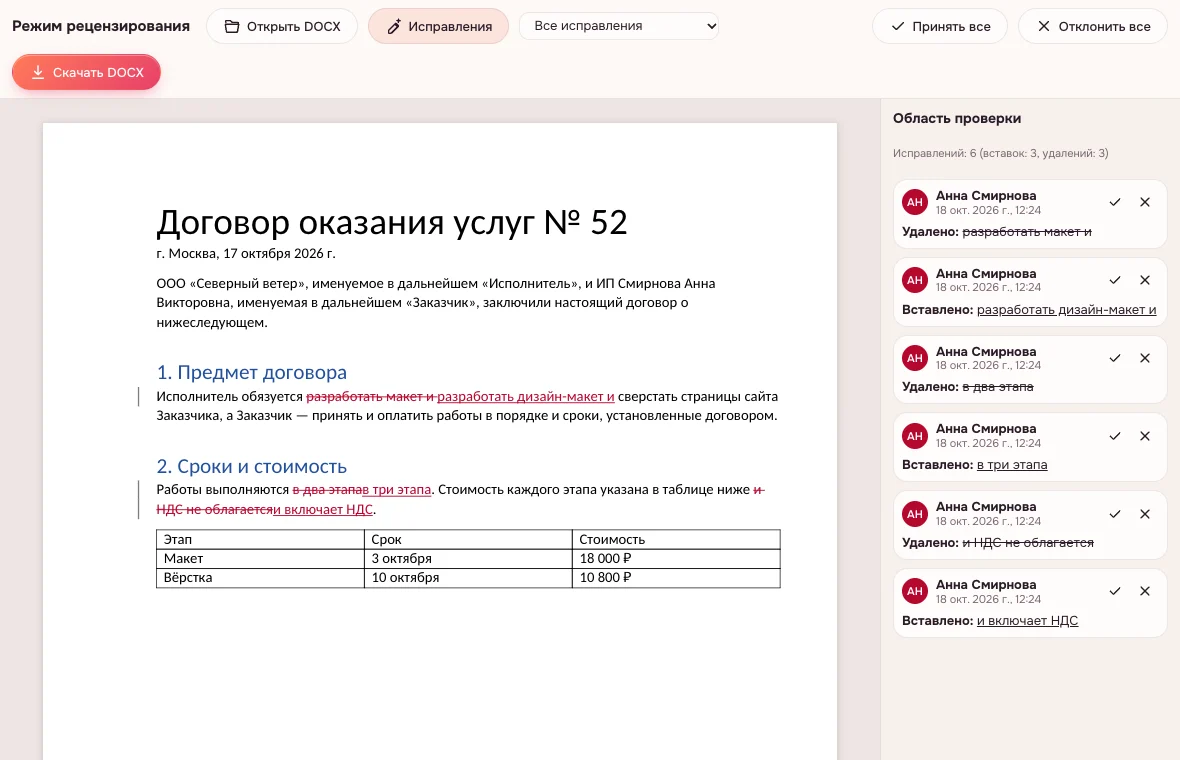Reject deletion "и НДС не облагается"

[x=1145, y=514]
